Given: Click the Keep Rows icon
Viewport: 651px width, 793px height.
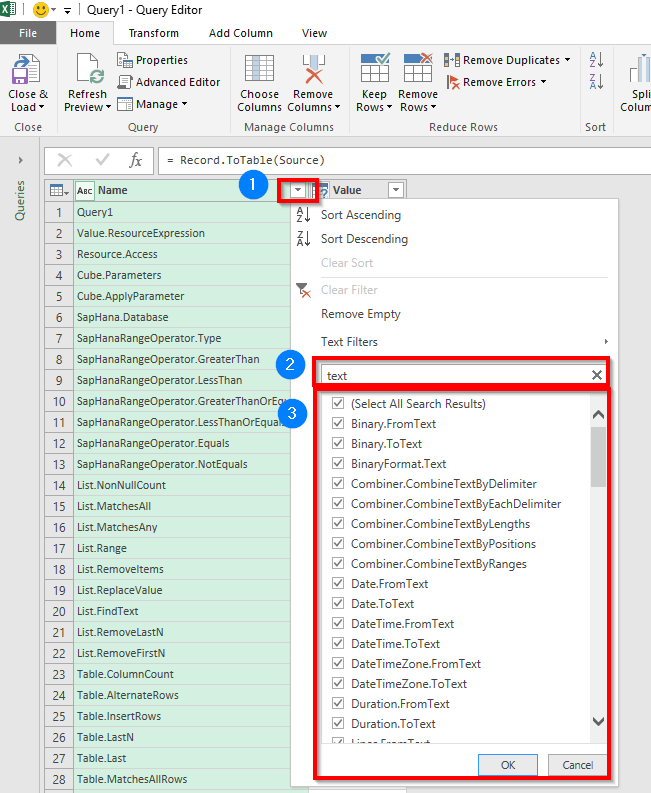Looking at the screenshot, I should pyautogui.click(x=376, y=70).
